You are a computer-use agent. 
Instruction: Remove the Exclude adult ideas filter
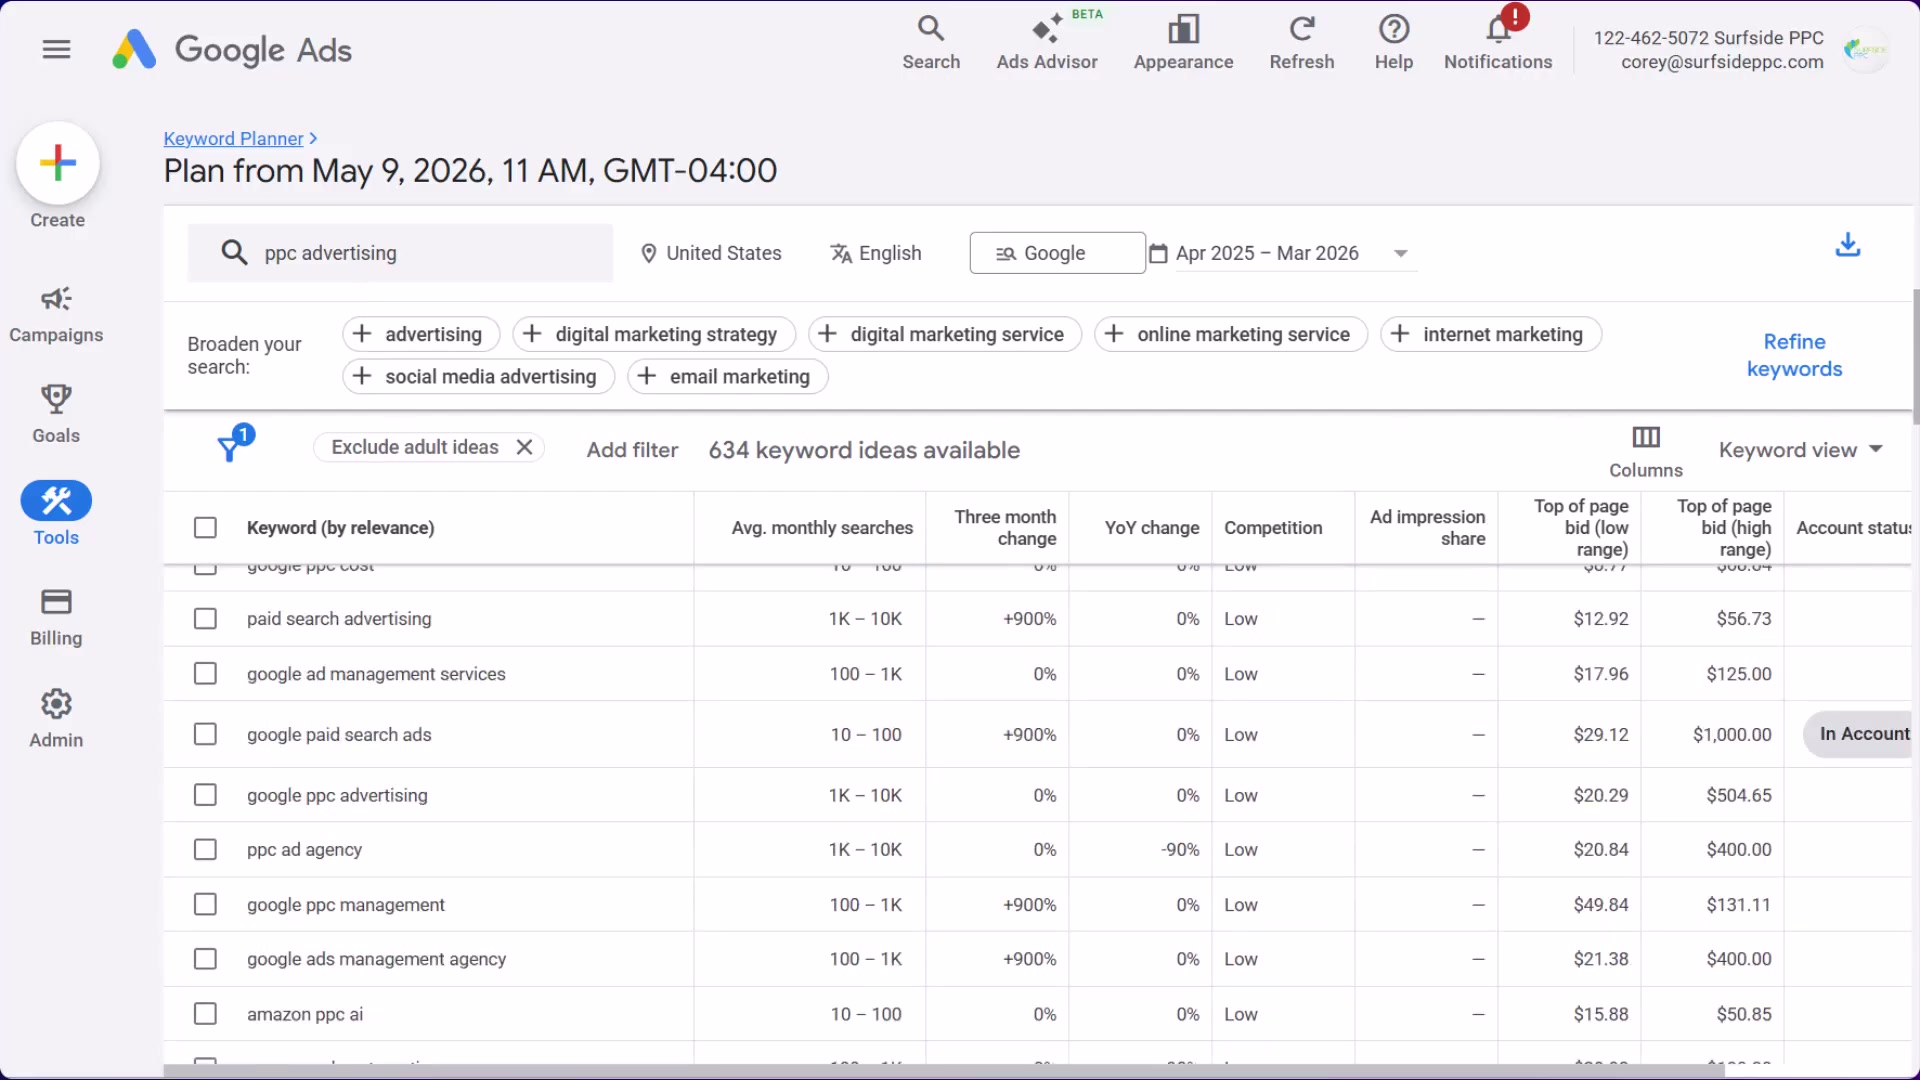coord(524,447)
